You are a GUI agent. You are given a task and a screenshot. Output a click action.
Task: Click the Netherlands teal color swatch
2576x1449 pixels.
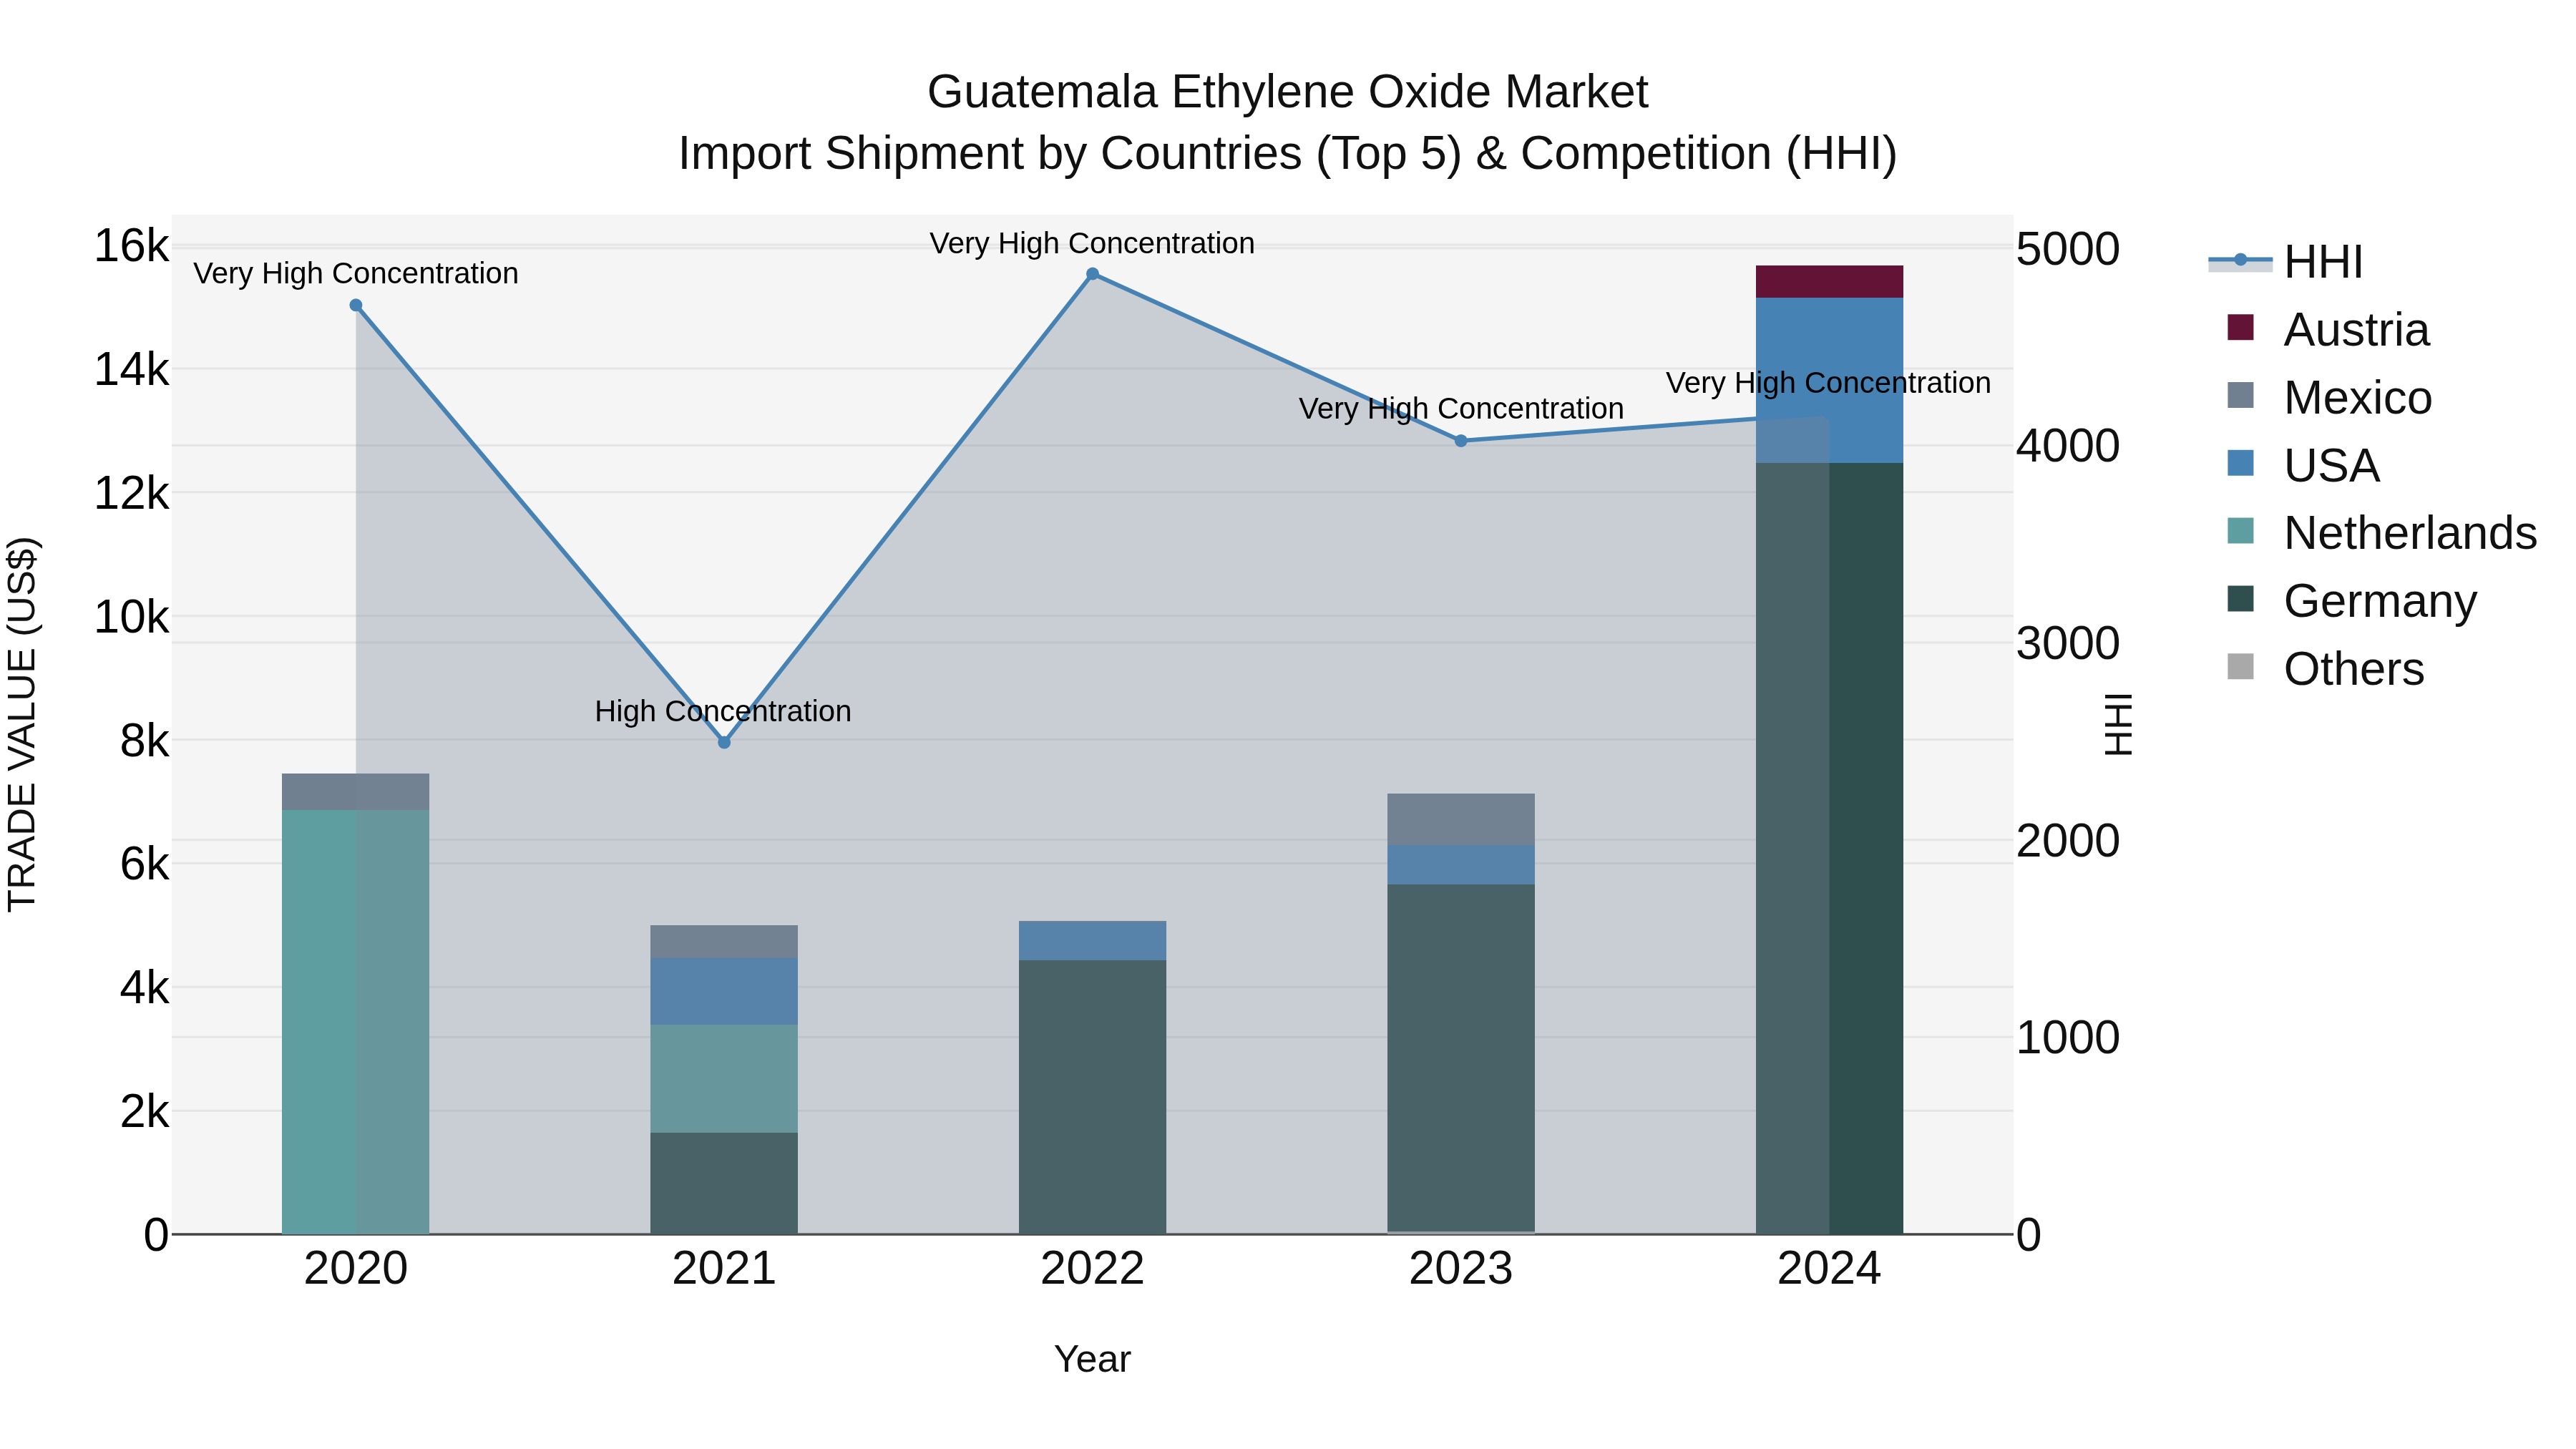click(x=2241, y=531)
